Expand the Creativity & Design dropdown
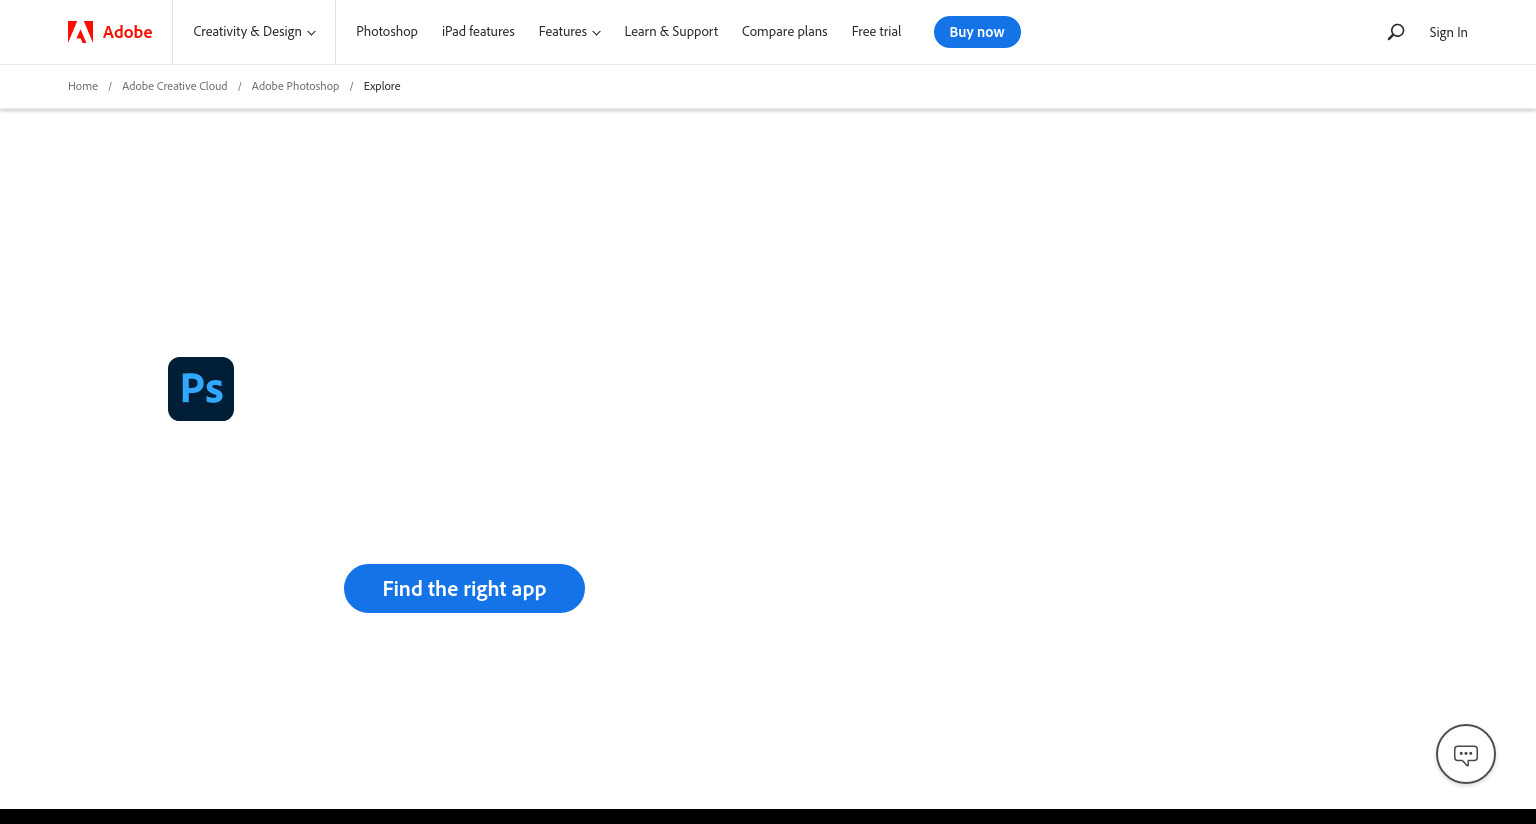This screenshot has width=1536, height=824. 254,32
